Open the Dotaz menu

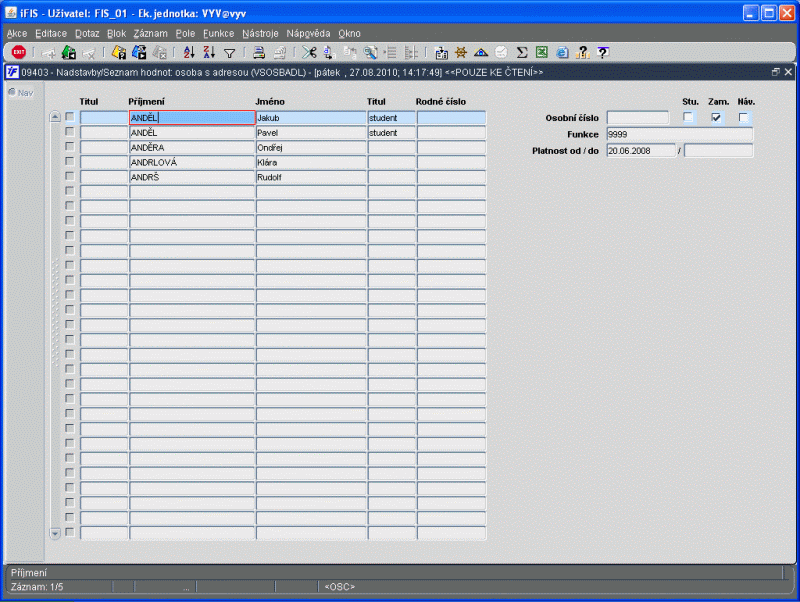(x=87, y=34)
